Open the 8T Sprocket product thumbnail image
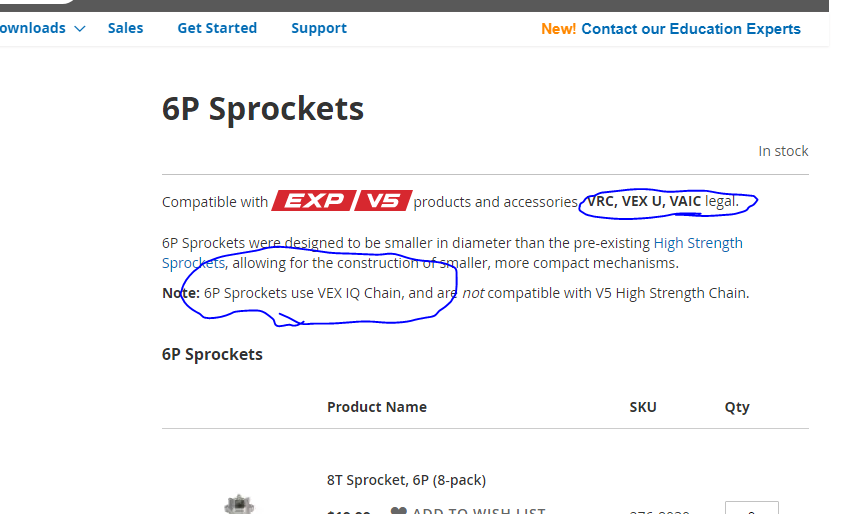The height and width of the screenshot is (514, 864). pyautogui.click(x=239, y=504)
